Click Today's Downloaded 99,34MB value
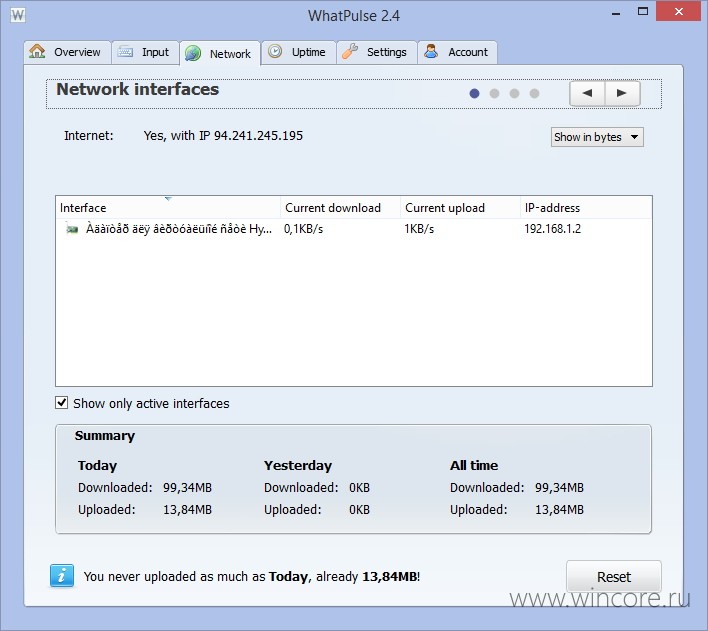Image resolution: width=708 pixels, height=631 pixels. click(x=187, y=488)
